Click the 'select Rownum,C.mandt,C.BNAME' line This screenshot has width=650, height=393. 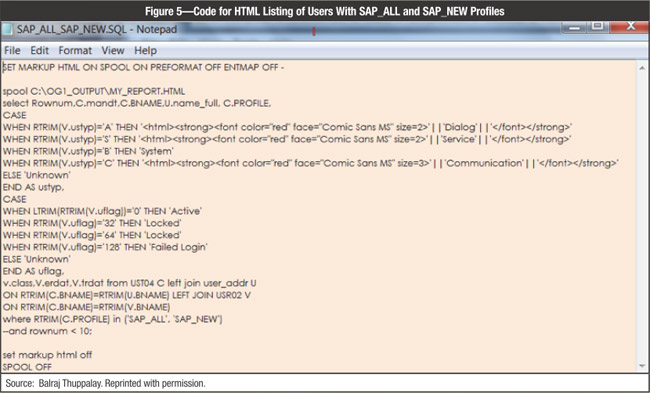(137, 103)
